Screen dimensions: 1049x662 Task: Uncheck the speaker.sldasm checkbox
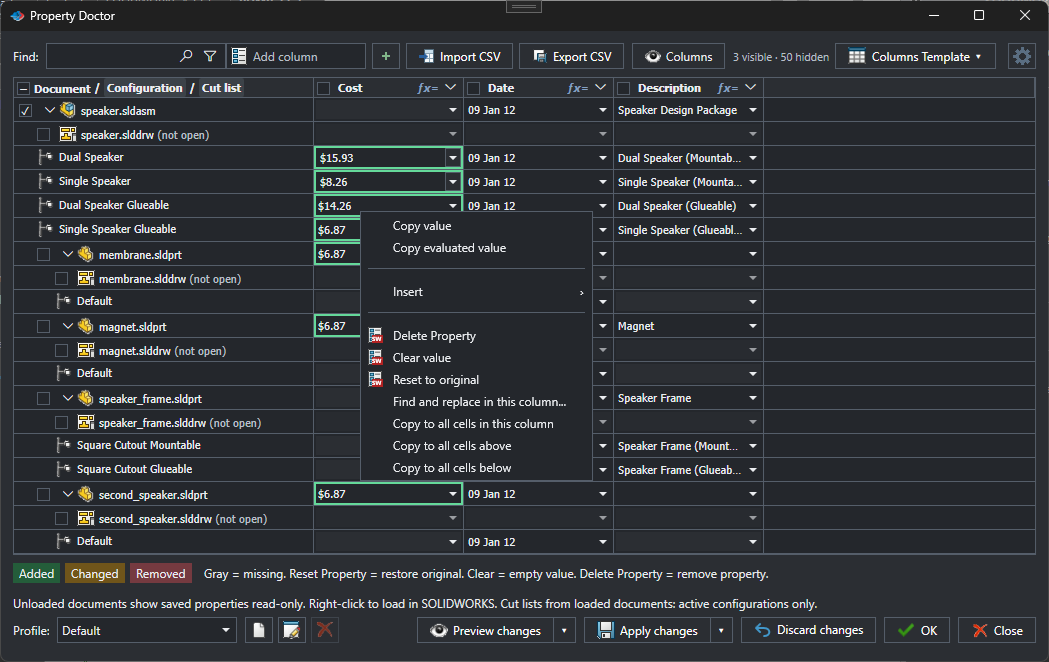pos(25,110)
